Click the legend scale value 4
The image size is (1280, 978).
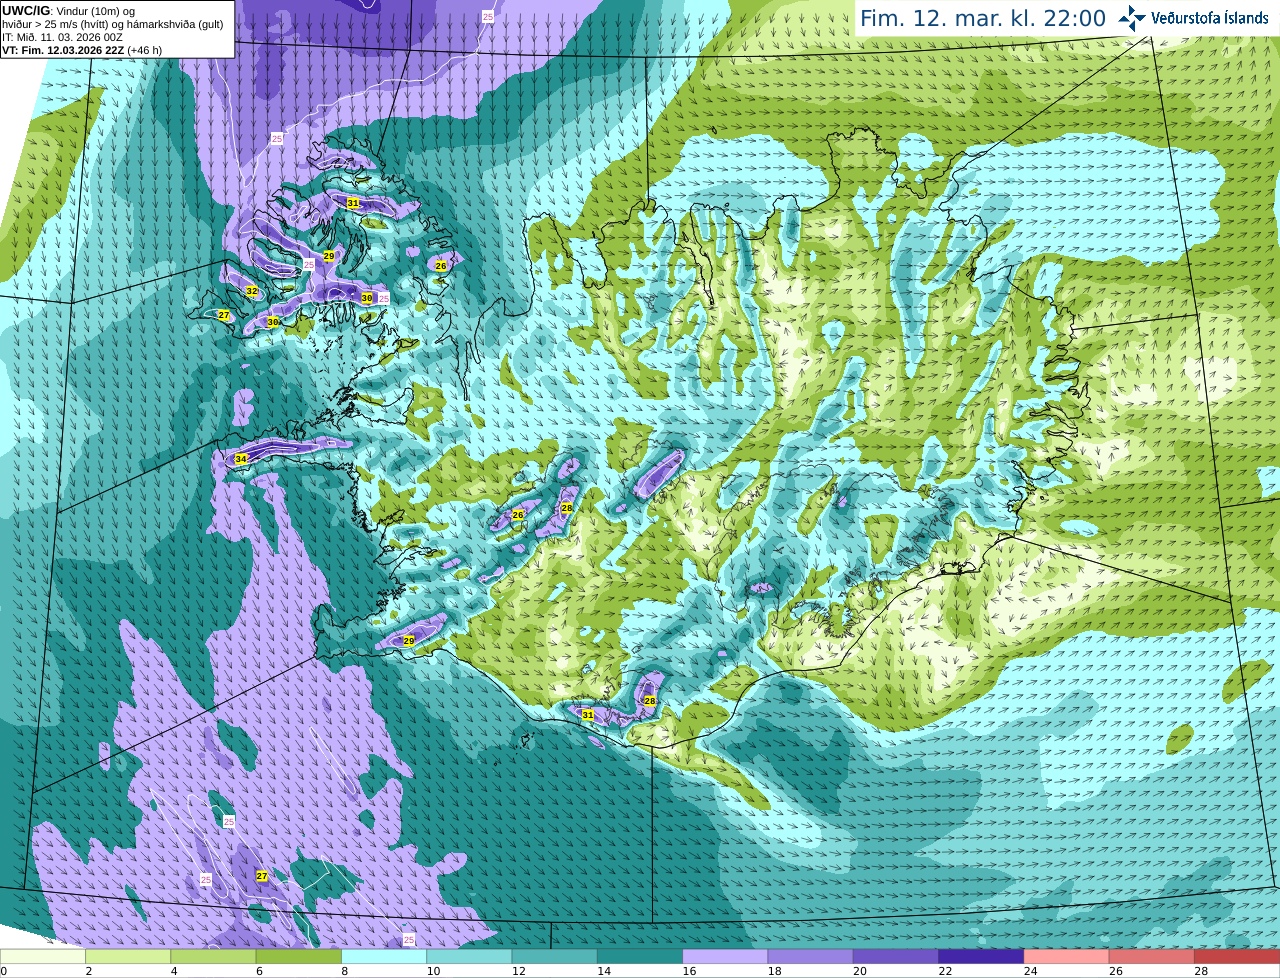(174, 971)
